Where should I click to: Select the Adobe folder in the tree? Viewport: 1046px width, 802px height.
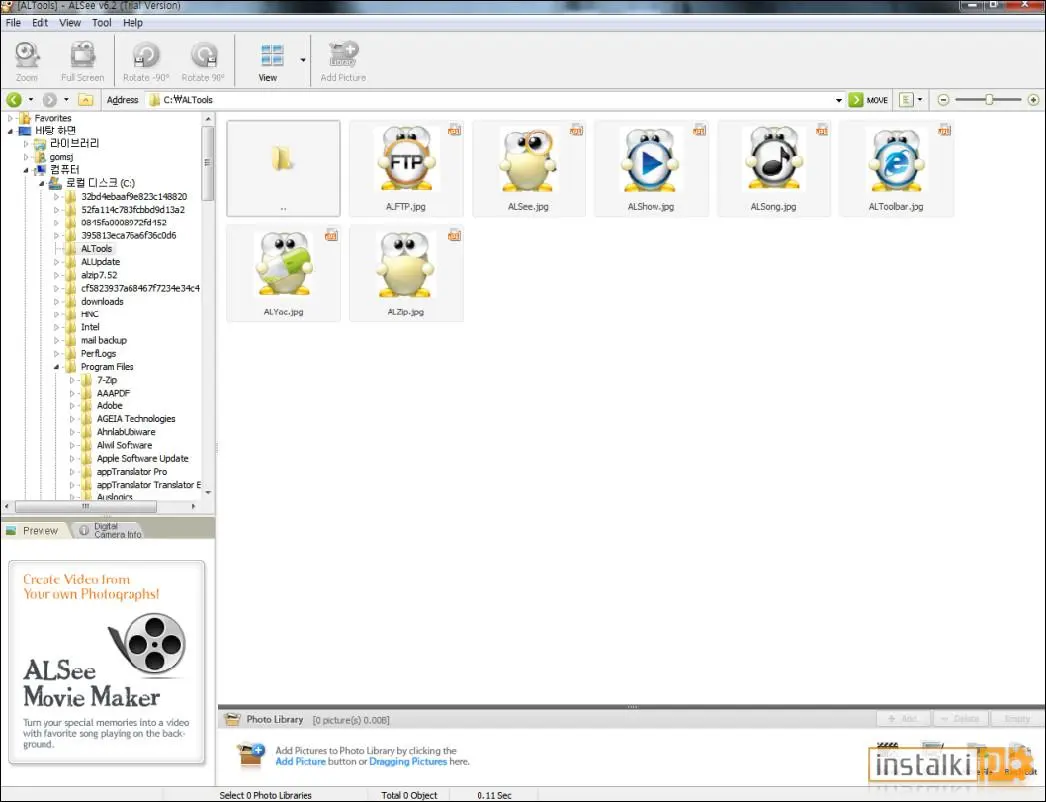[x=109, y=406]
